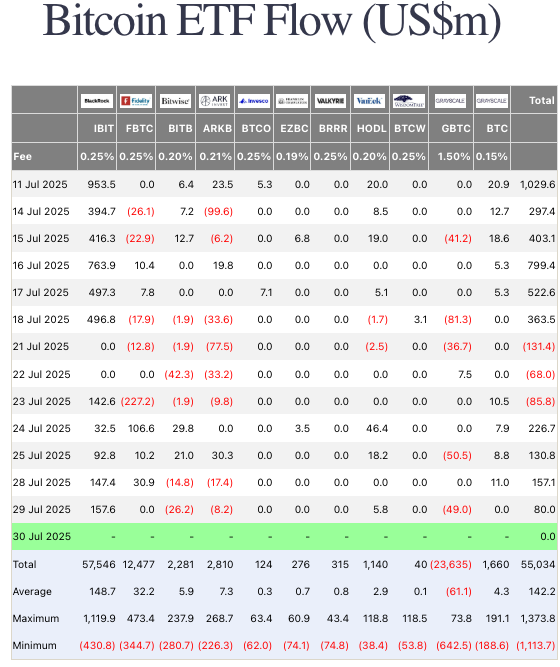560x667 pixels.
Task: Select the 14 Jul 2025 date row
Action: [284, 211]
